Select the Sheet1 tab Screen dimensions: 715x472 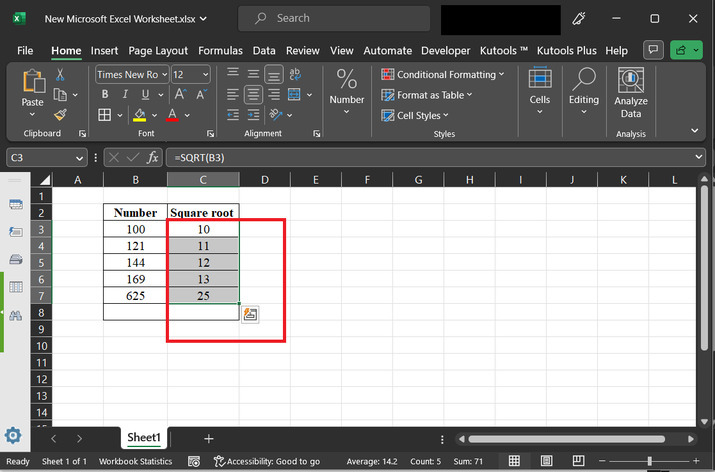(144, 437)
